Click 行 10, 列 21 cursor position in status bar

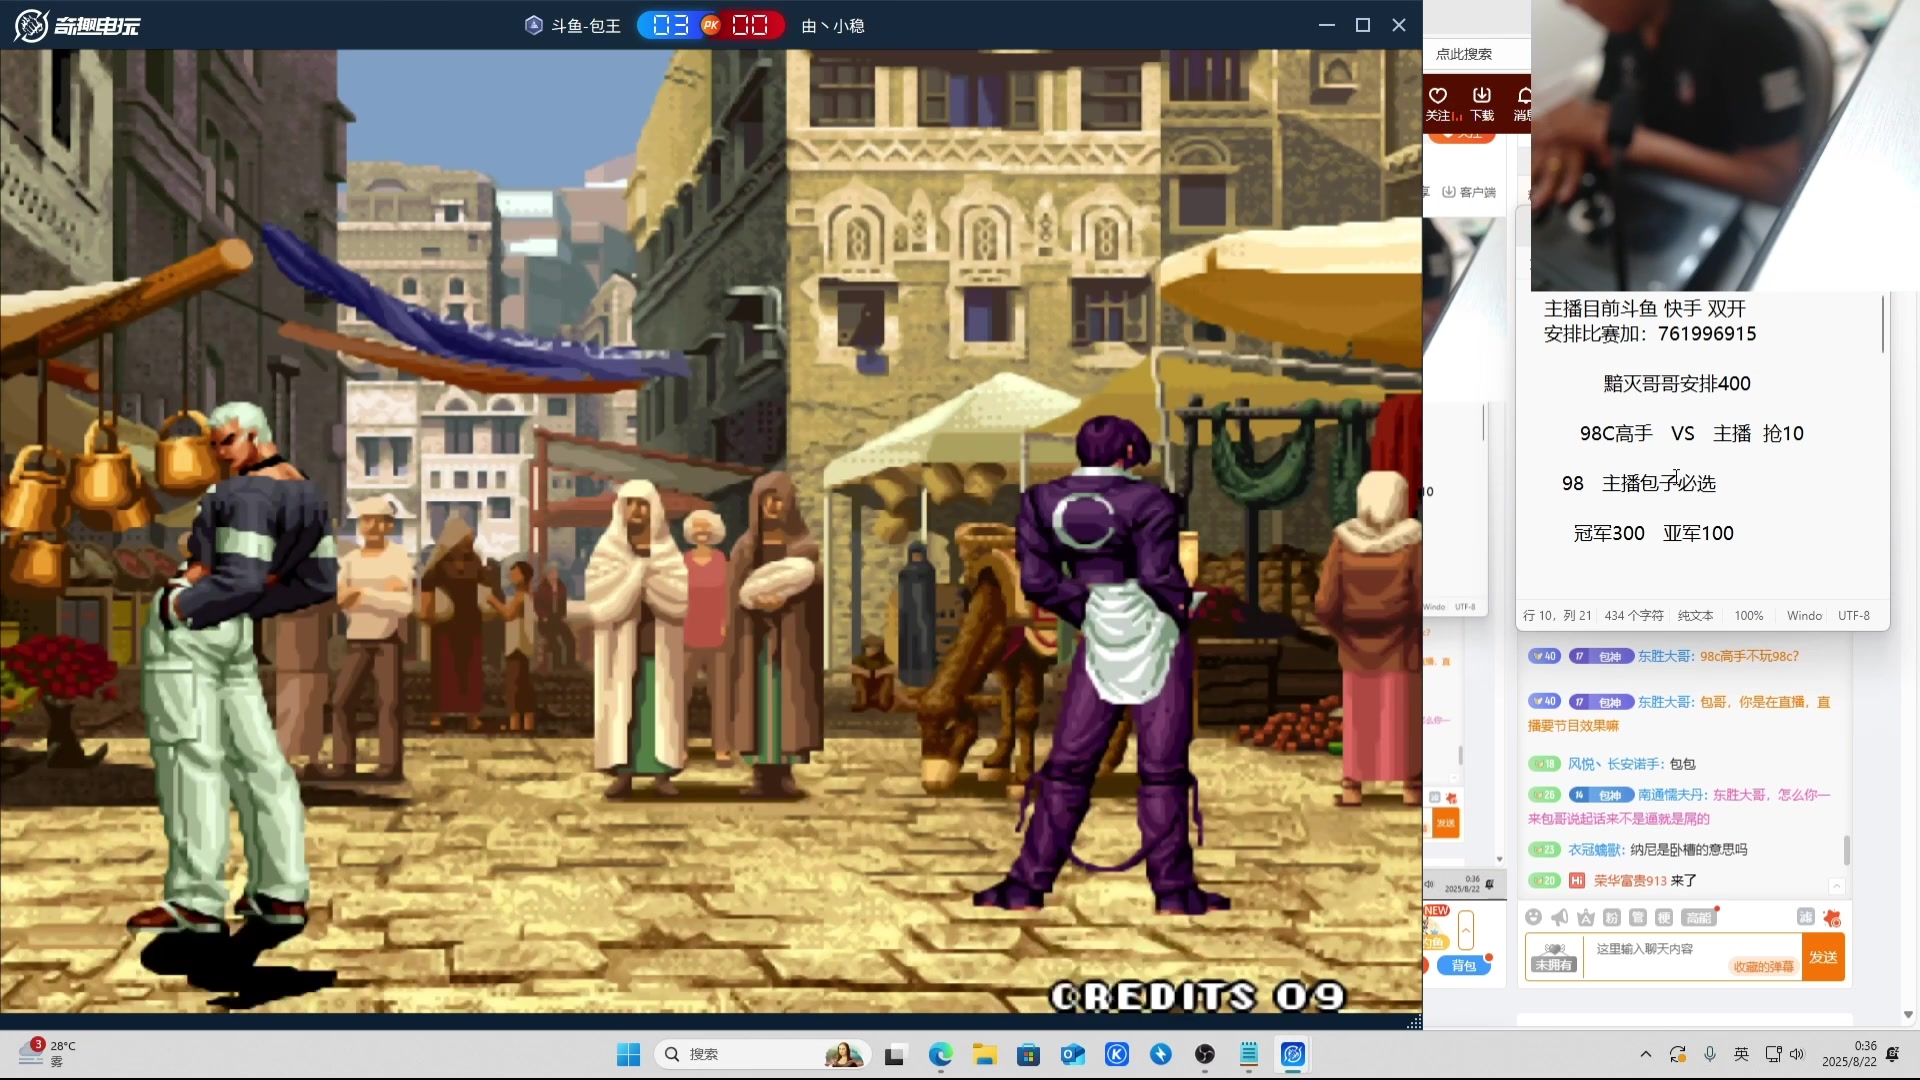tap(1557, 616)
